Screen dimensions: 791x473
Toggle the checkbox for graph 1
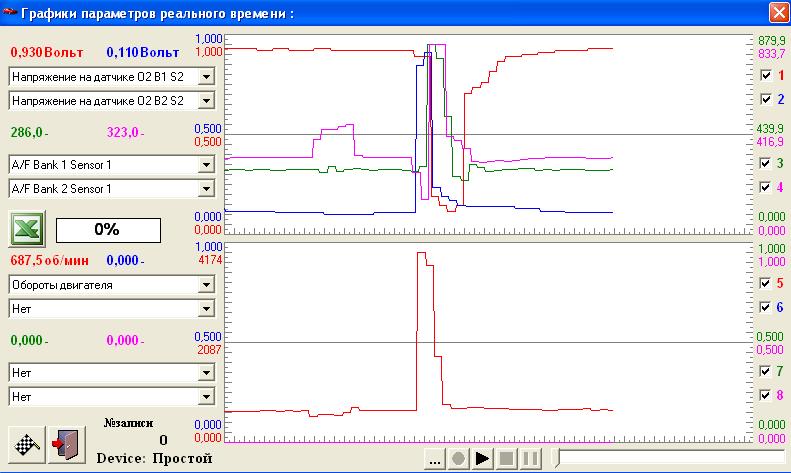pyautogui.click(x=766, y=75)
